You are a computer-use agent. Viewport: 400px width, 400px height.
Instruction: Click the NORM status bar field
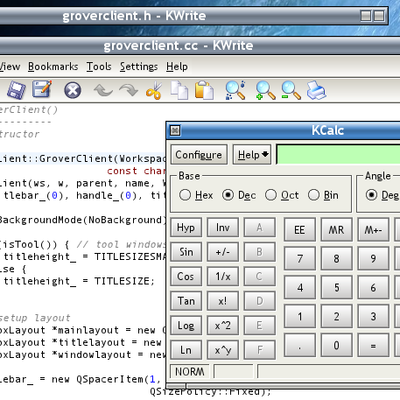pos(190,371)
